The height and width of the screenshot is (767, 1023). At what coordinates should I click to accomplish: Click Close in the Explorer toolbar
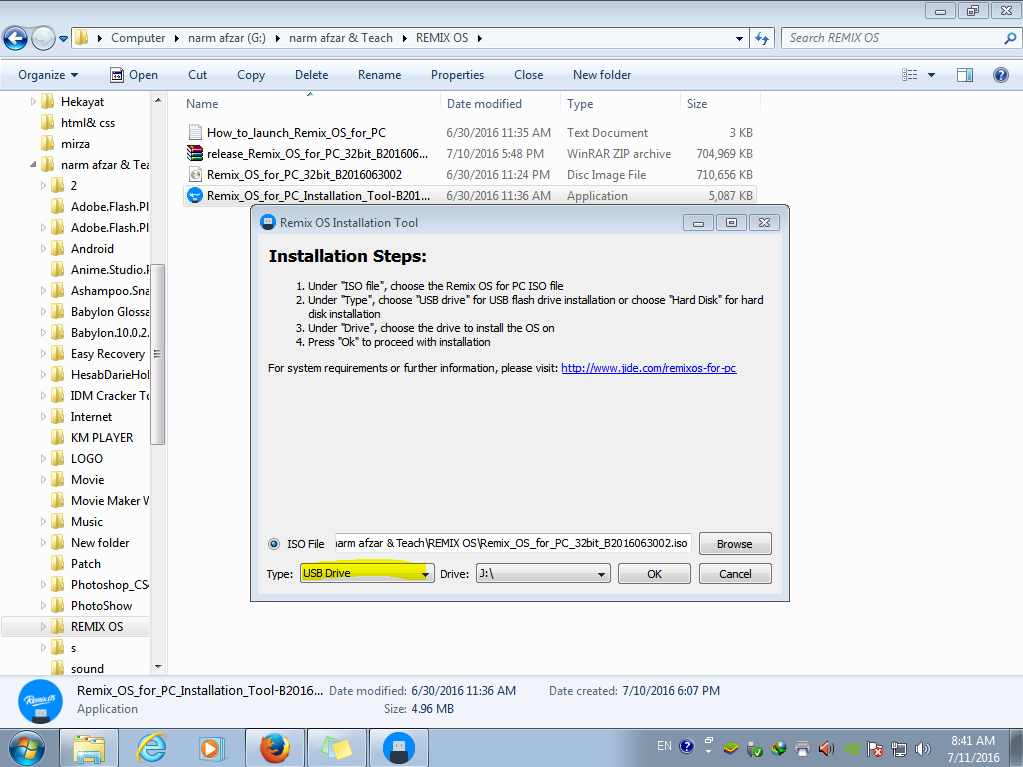pyautogui.click(x=528, y=75)
